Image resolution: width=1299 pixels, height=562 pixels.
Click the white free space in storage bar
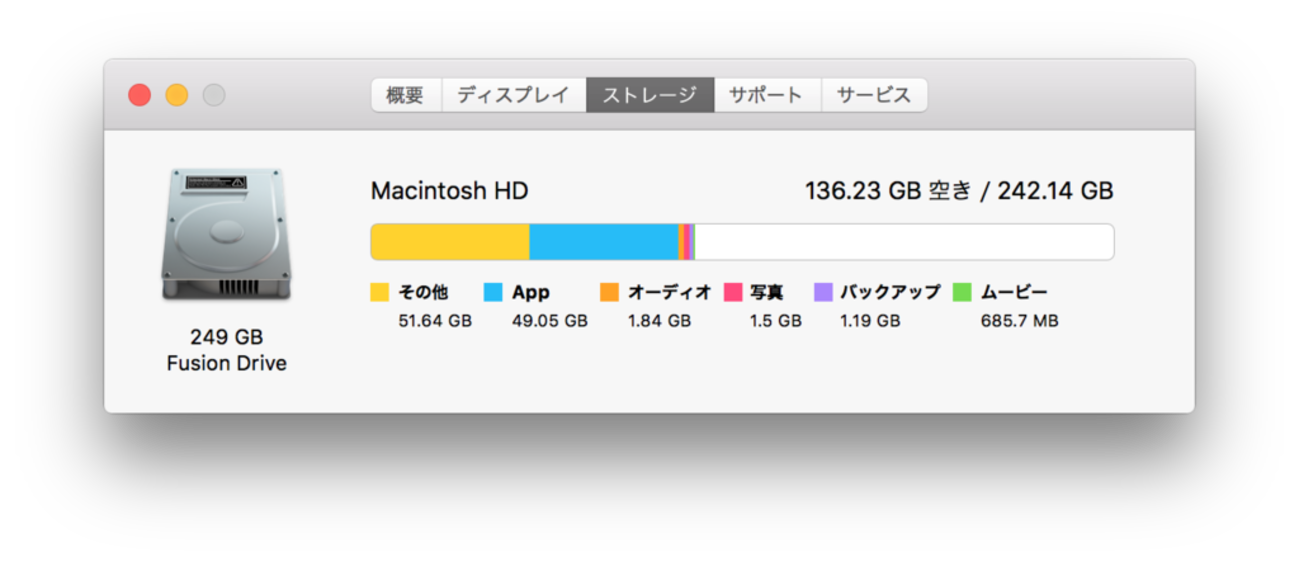(x=903, y=242)
